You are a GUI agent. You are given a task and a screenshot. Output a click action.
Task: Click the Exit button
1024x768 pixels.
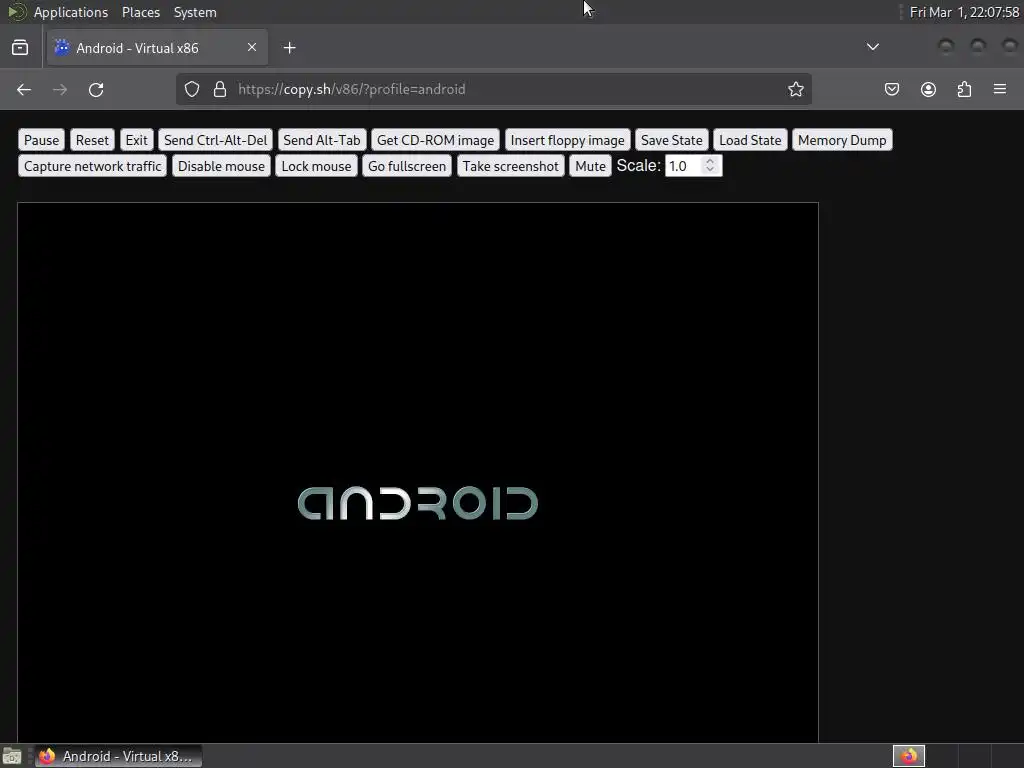136,140
